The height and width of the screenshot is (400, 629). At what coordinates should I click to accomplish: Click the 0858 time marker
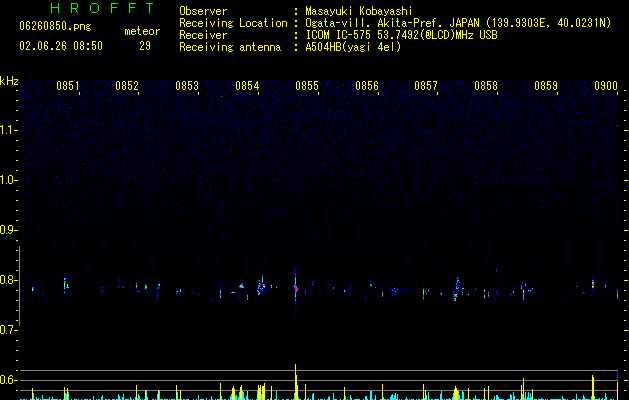coord(486,86)
